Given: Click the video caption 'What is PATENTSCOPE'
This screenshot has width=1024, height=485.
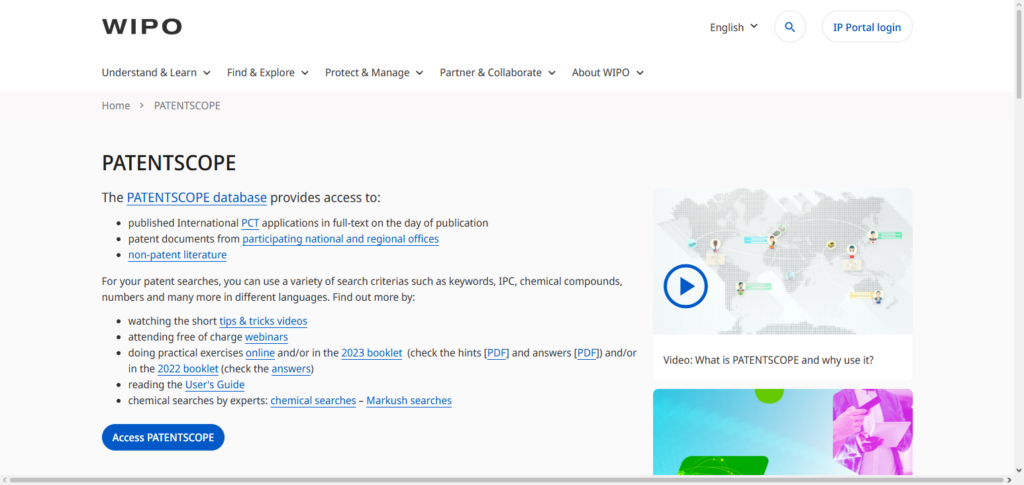Looking at the screenshot, I should click(768, 360).
